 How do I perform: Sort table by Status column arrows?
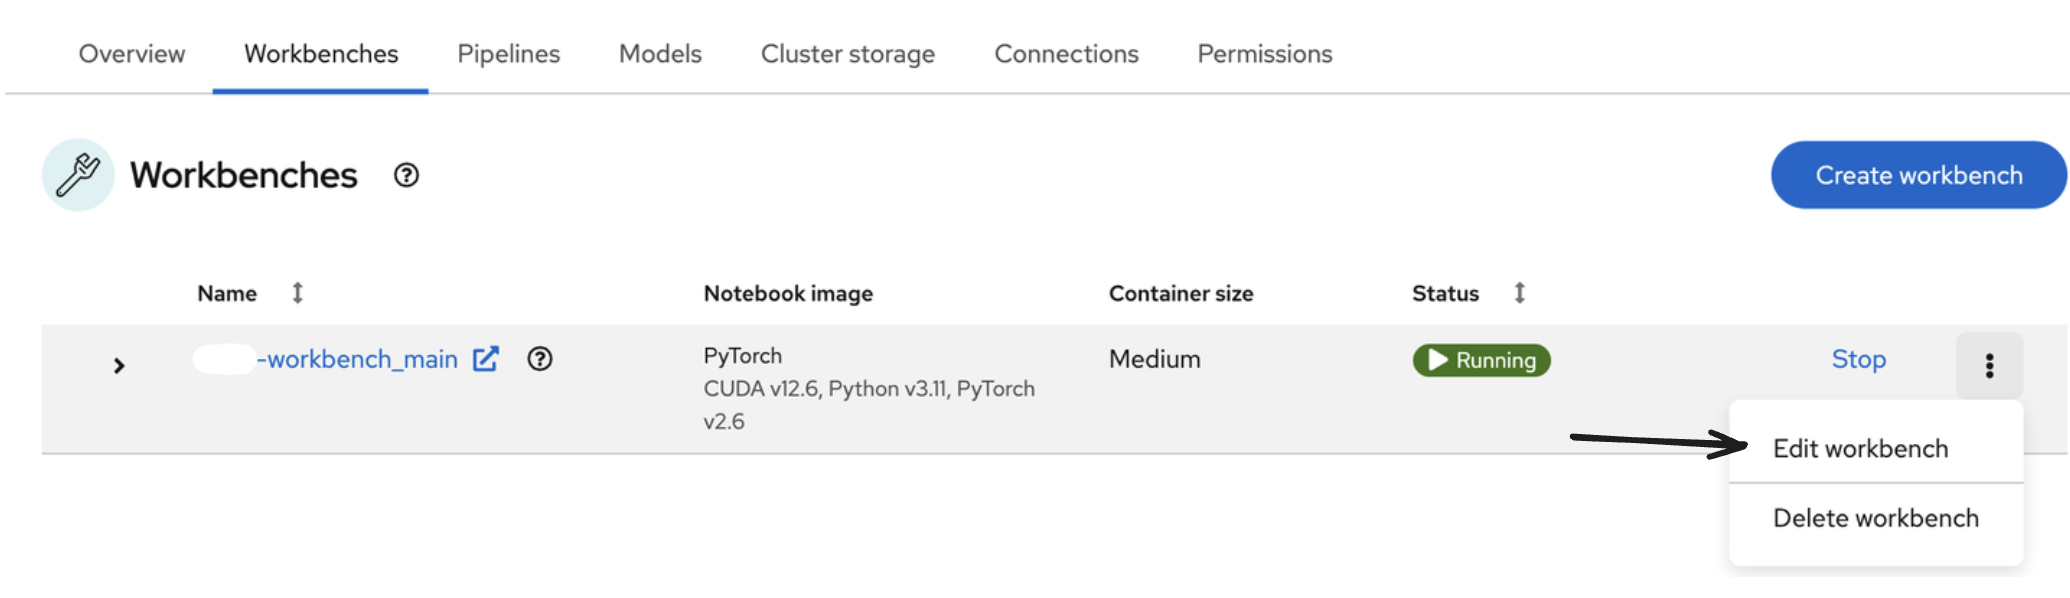1519,293
